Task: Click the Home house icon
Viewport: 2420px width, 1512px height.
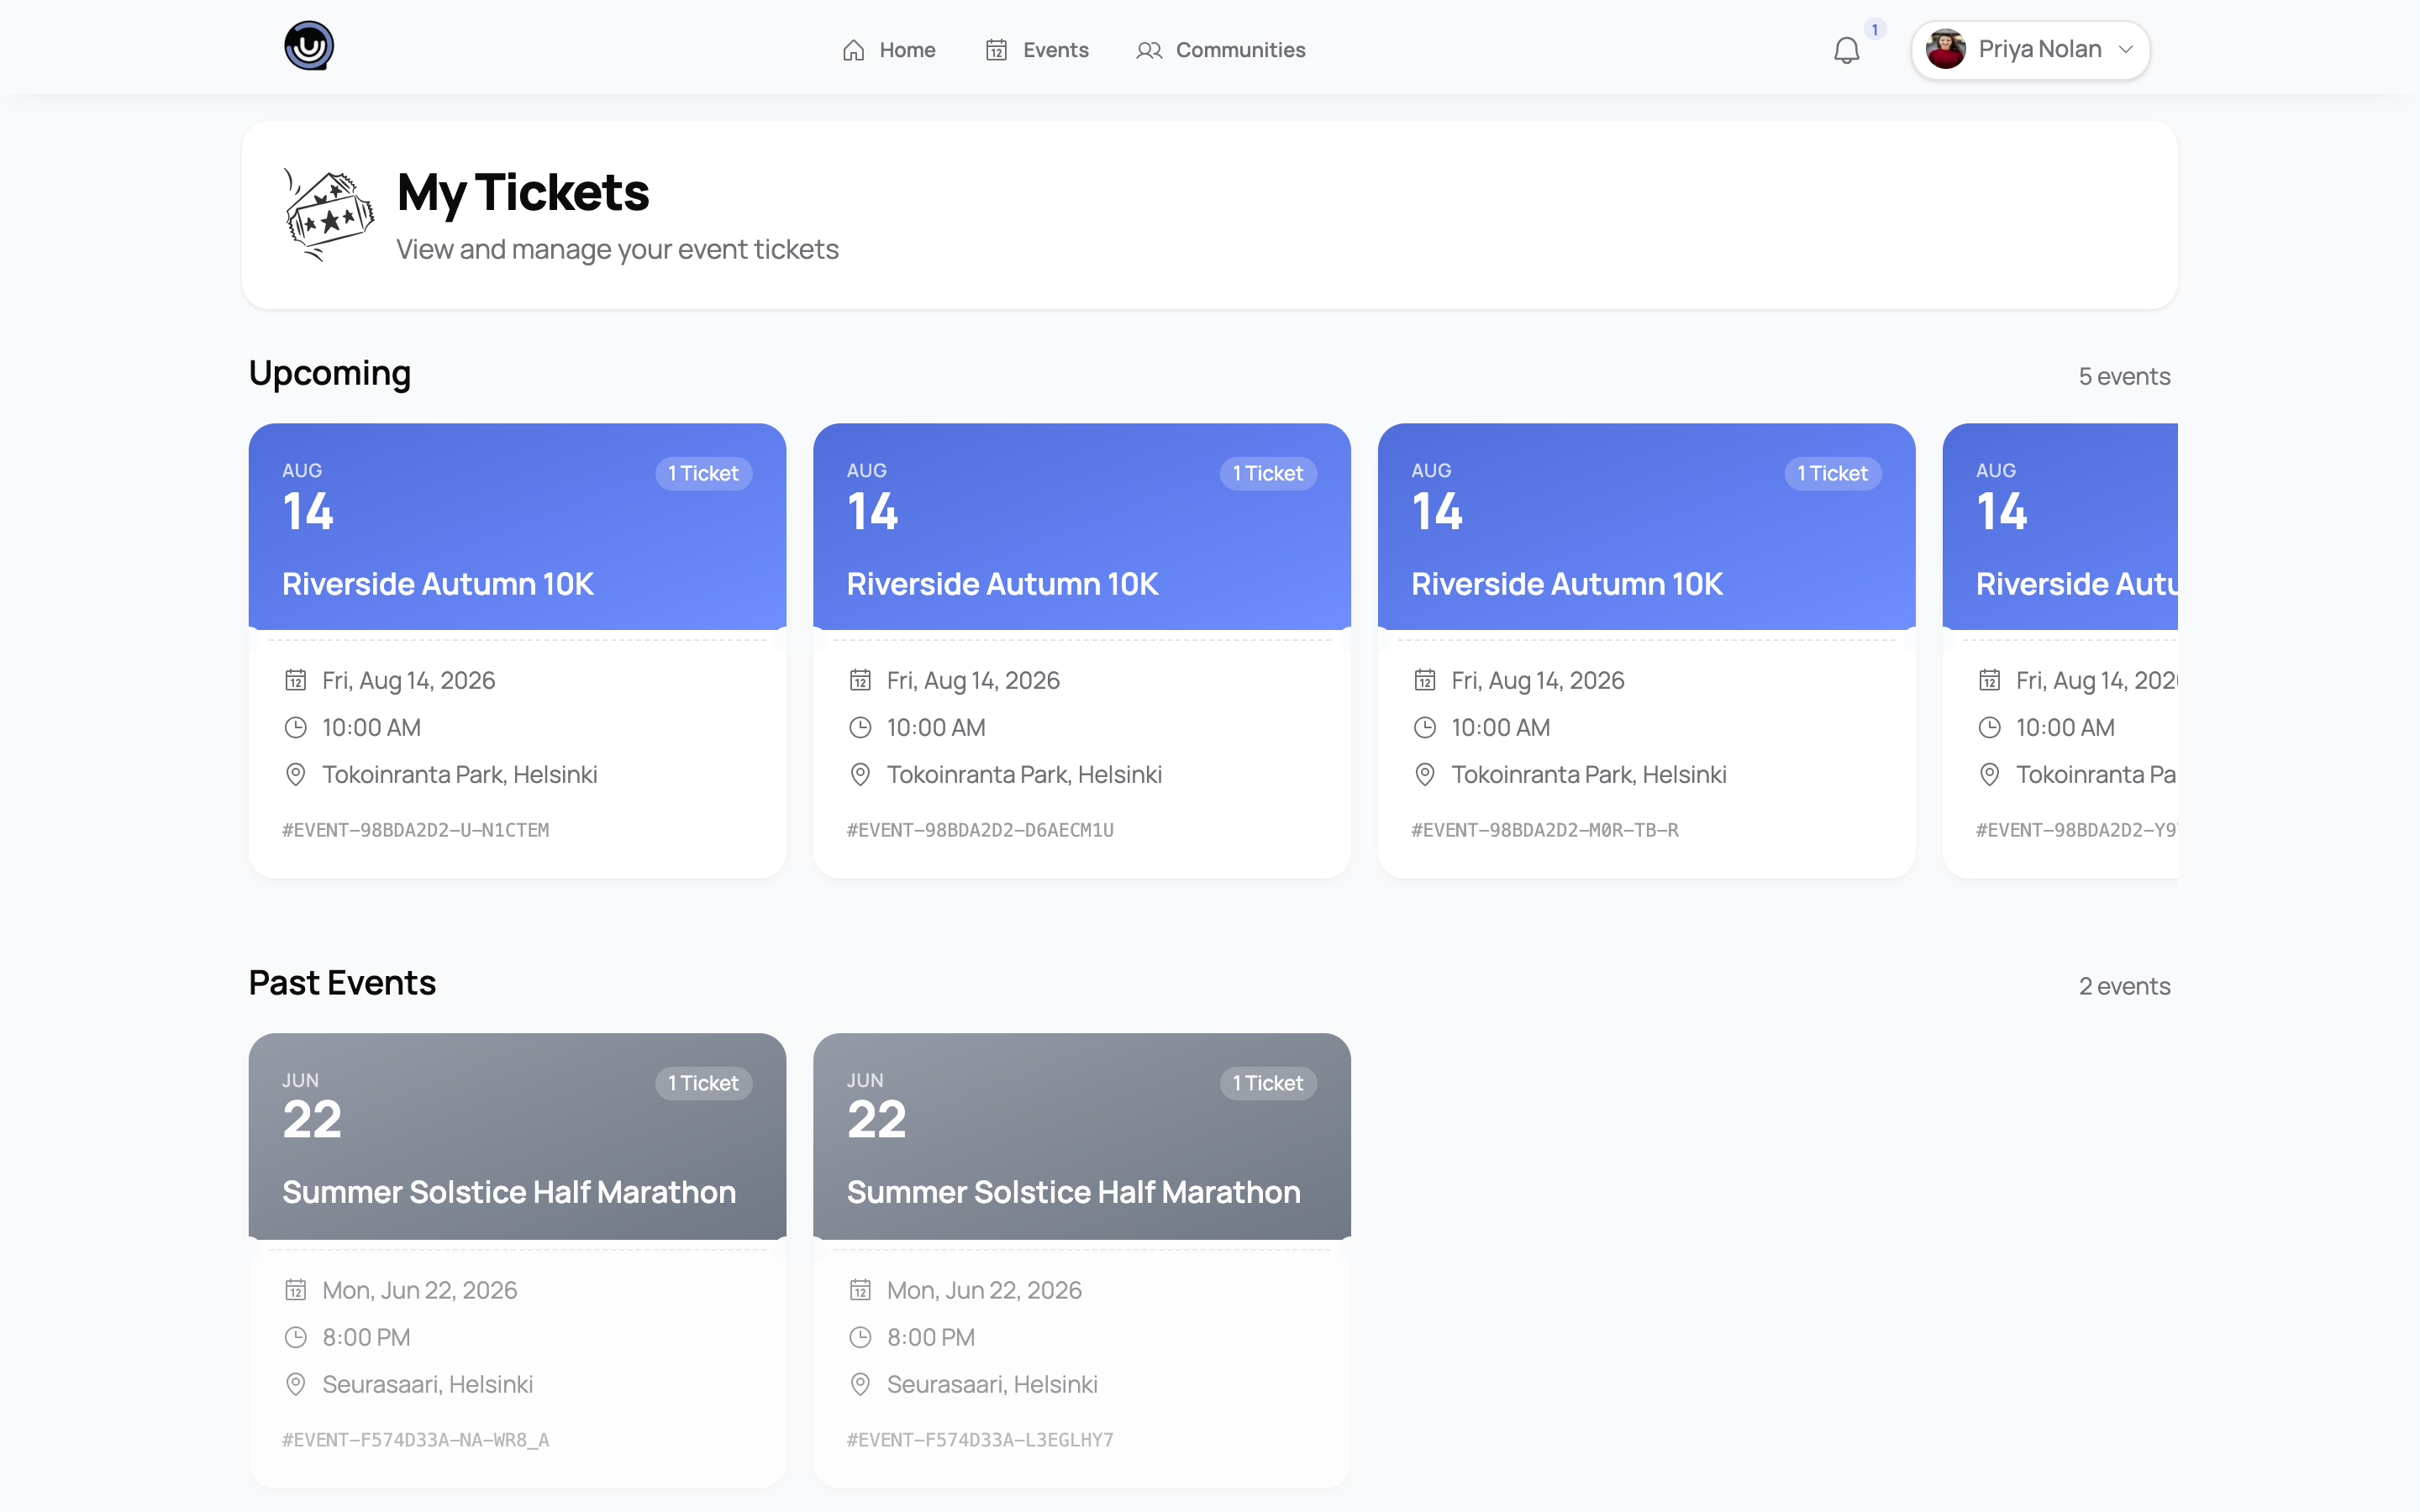Action: [x=853, y=50]
